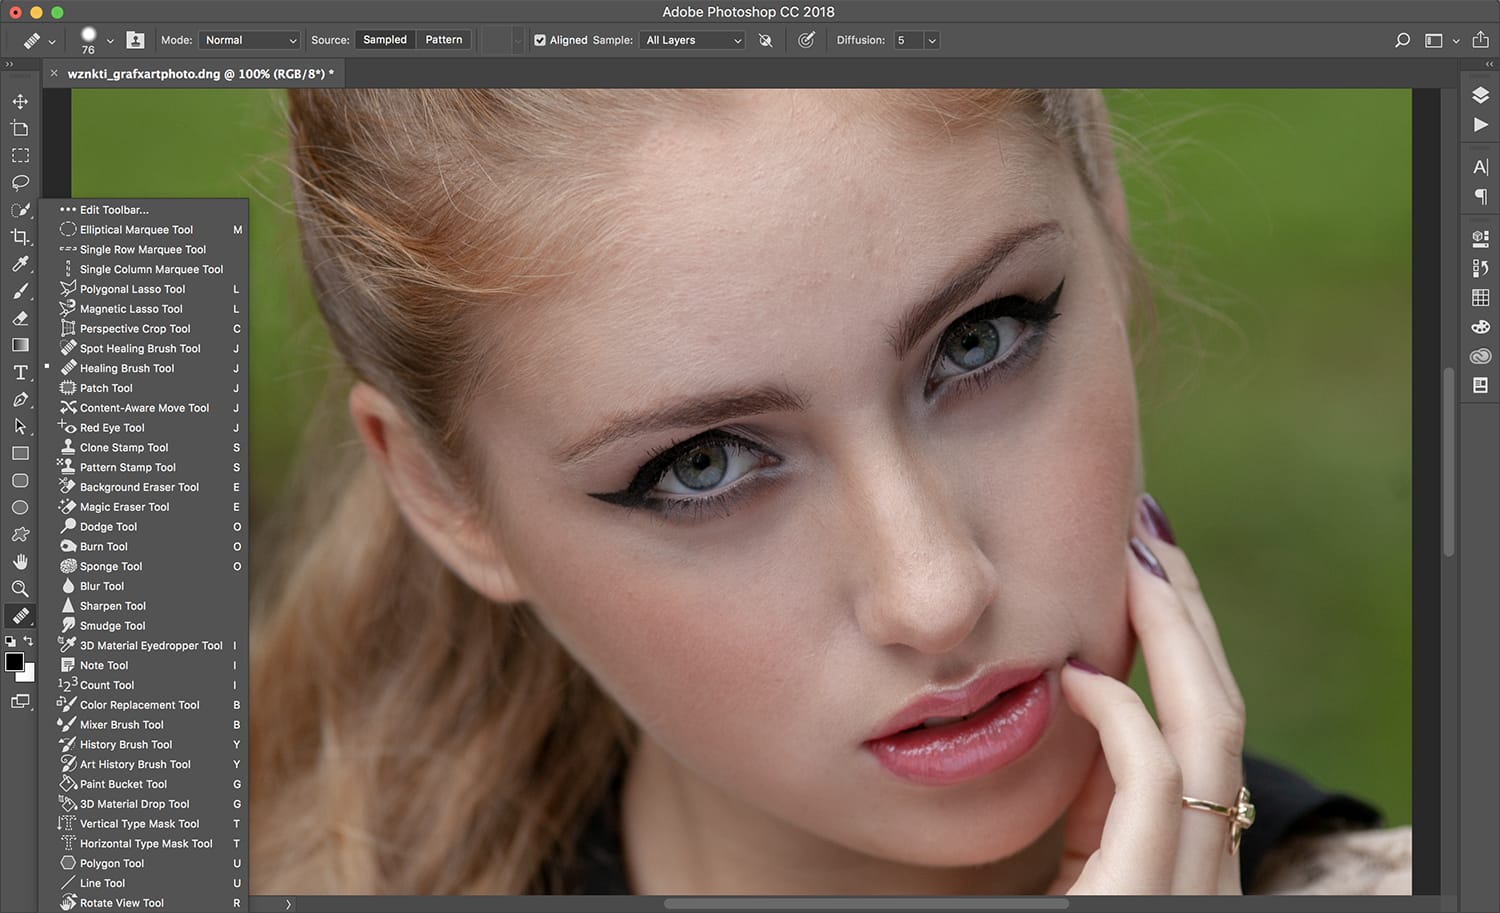Switch foreground and background colors
Viewport: 1500px width, 913px height.
tap(29, 641)
